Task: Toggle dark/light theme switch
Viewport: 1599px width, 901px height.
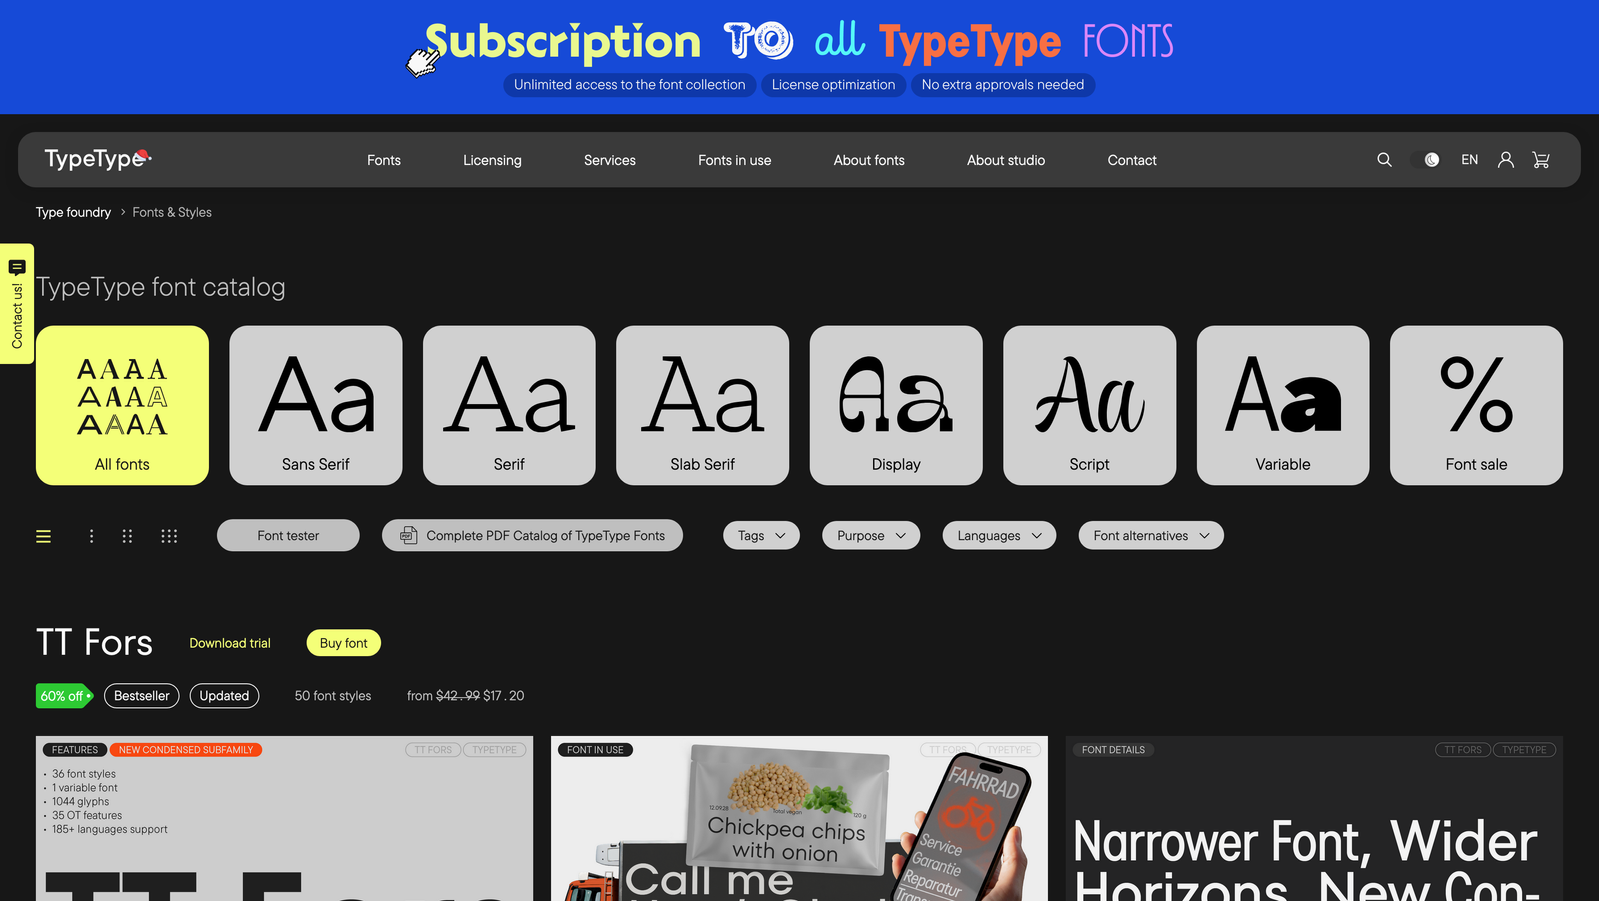Action: pos(1426,160)
